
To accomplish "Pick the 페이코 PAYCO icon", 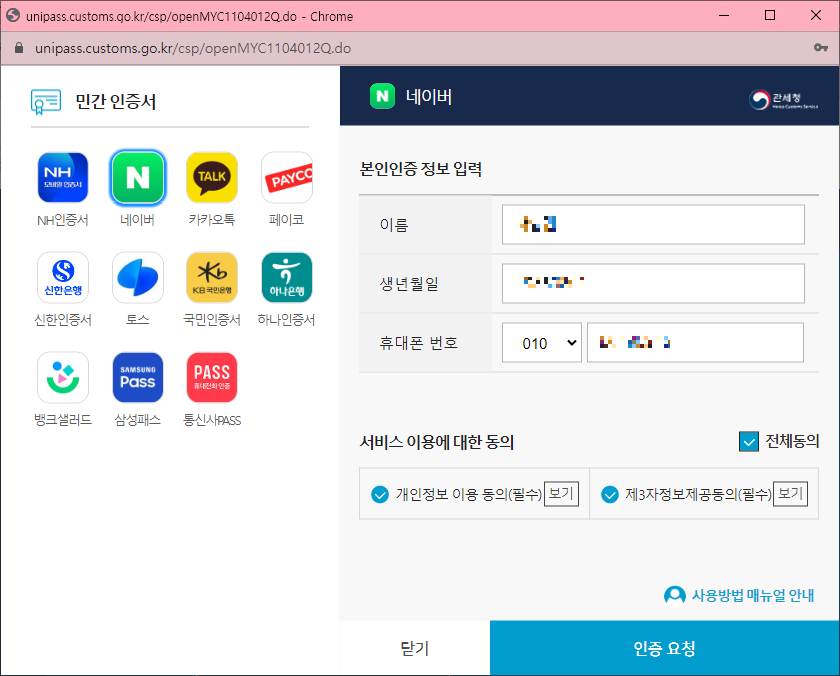I will (x=287, y=177).
